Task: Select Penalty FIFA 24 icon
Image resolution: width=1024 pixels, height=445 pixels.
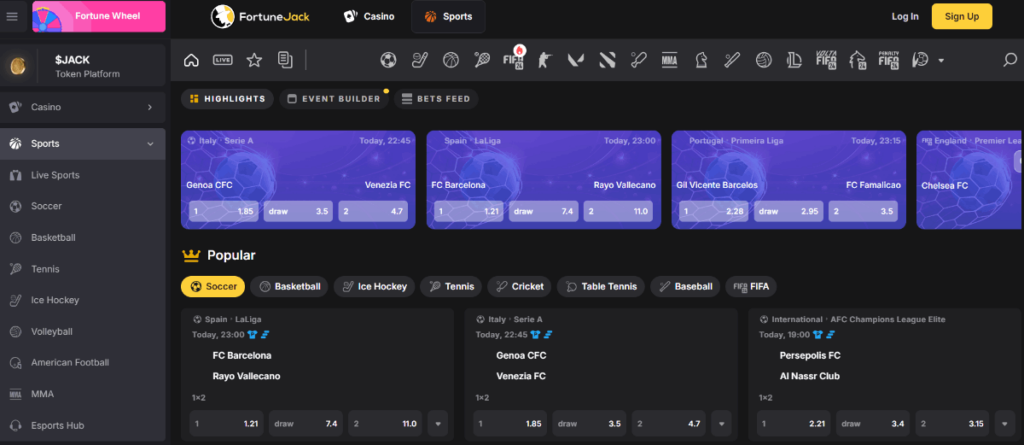Action: [889, 60]
